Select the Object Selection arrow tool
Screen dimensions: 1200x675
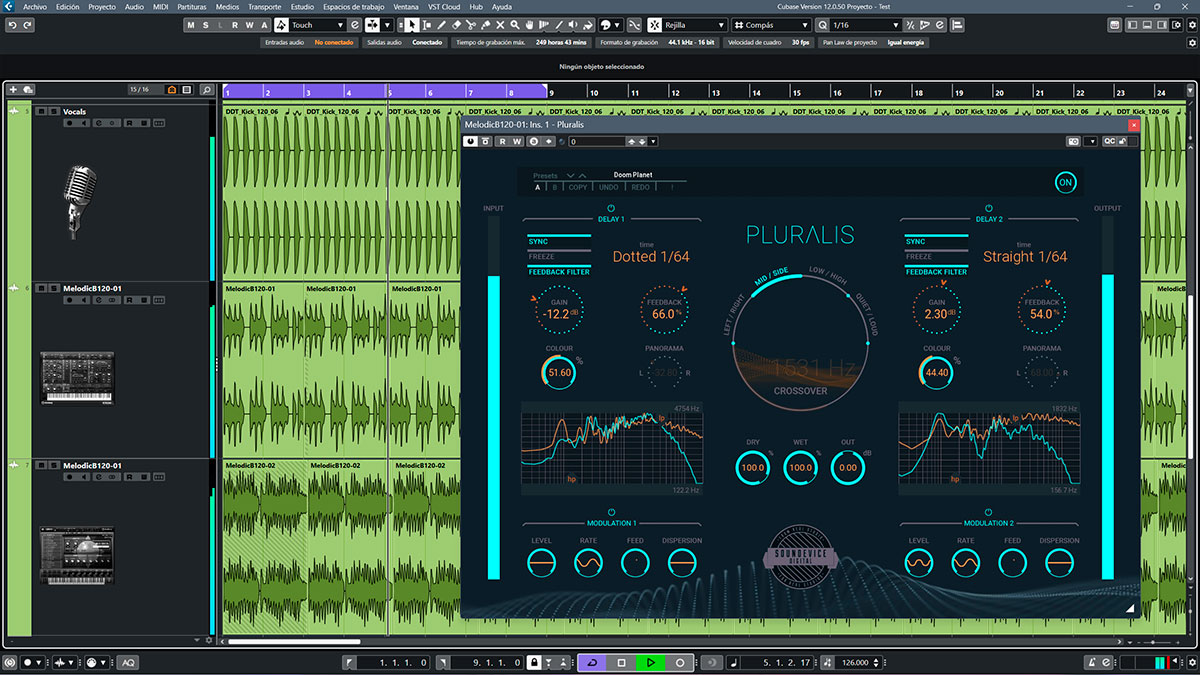point(412,25)
